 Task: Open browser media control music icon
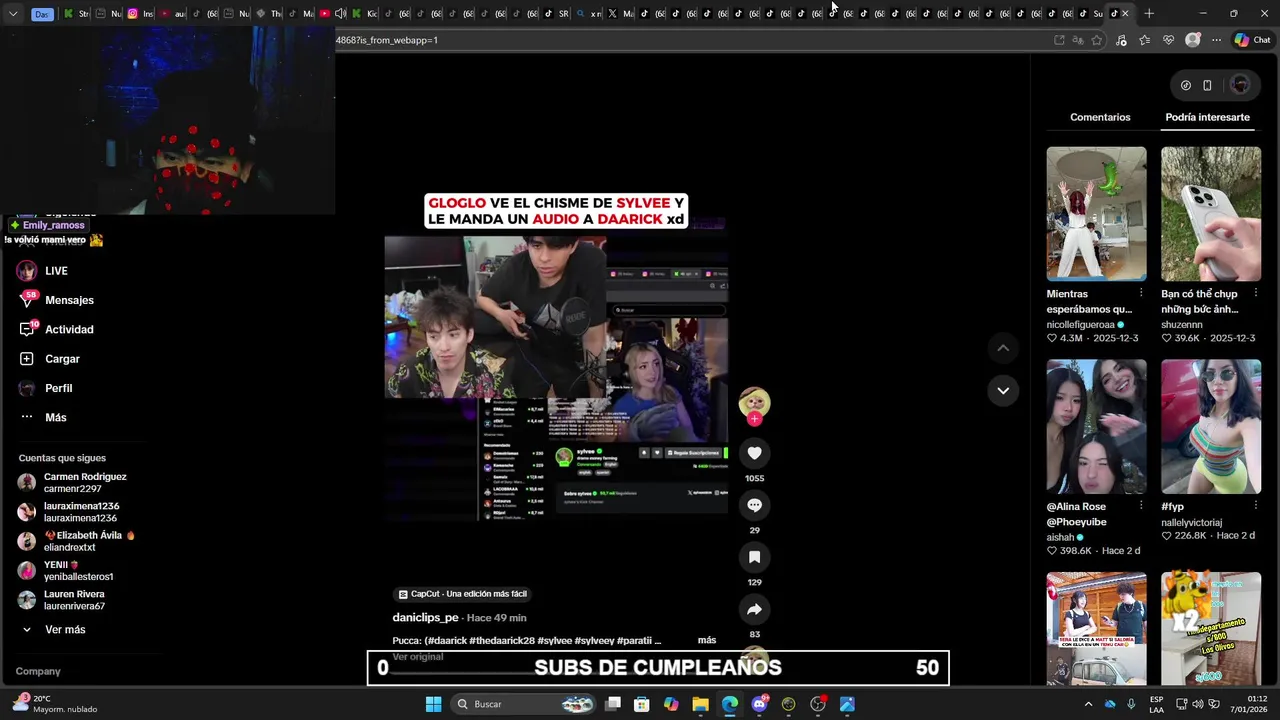click(x=1121, y=40)
